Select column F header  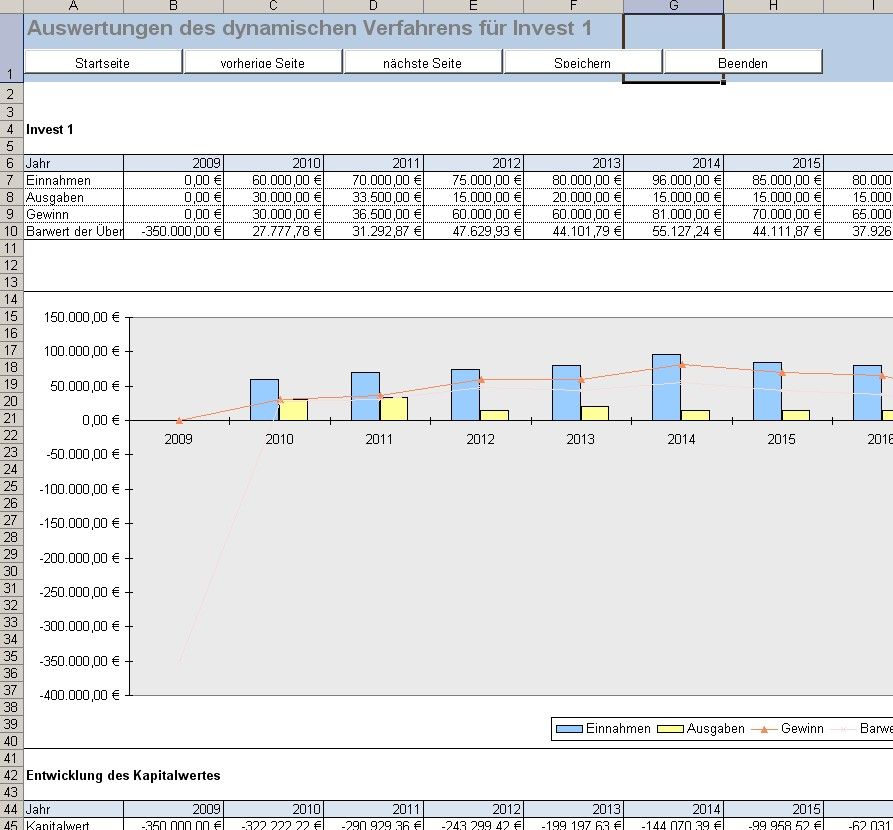coord(573,6)
